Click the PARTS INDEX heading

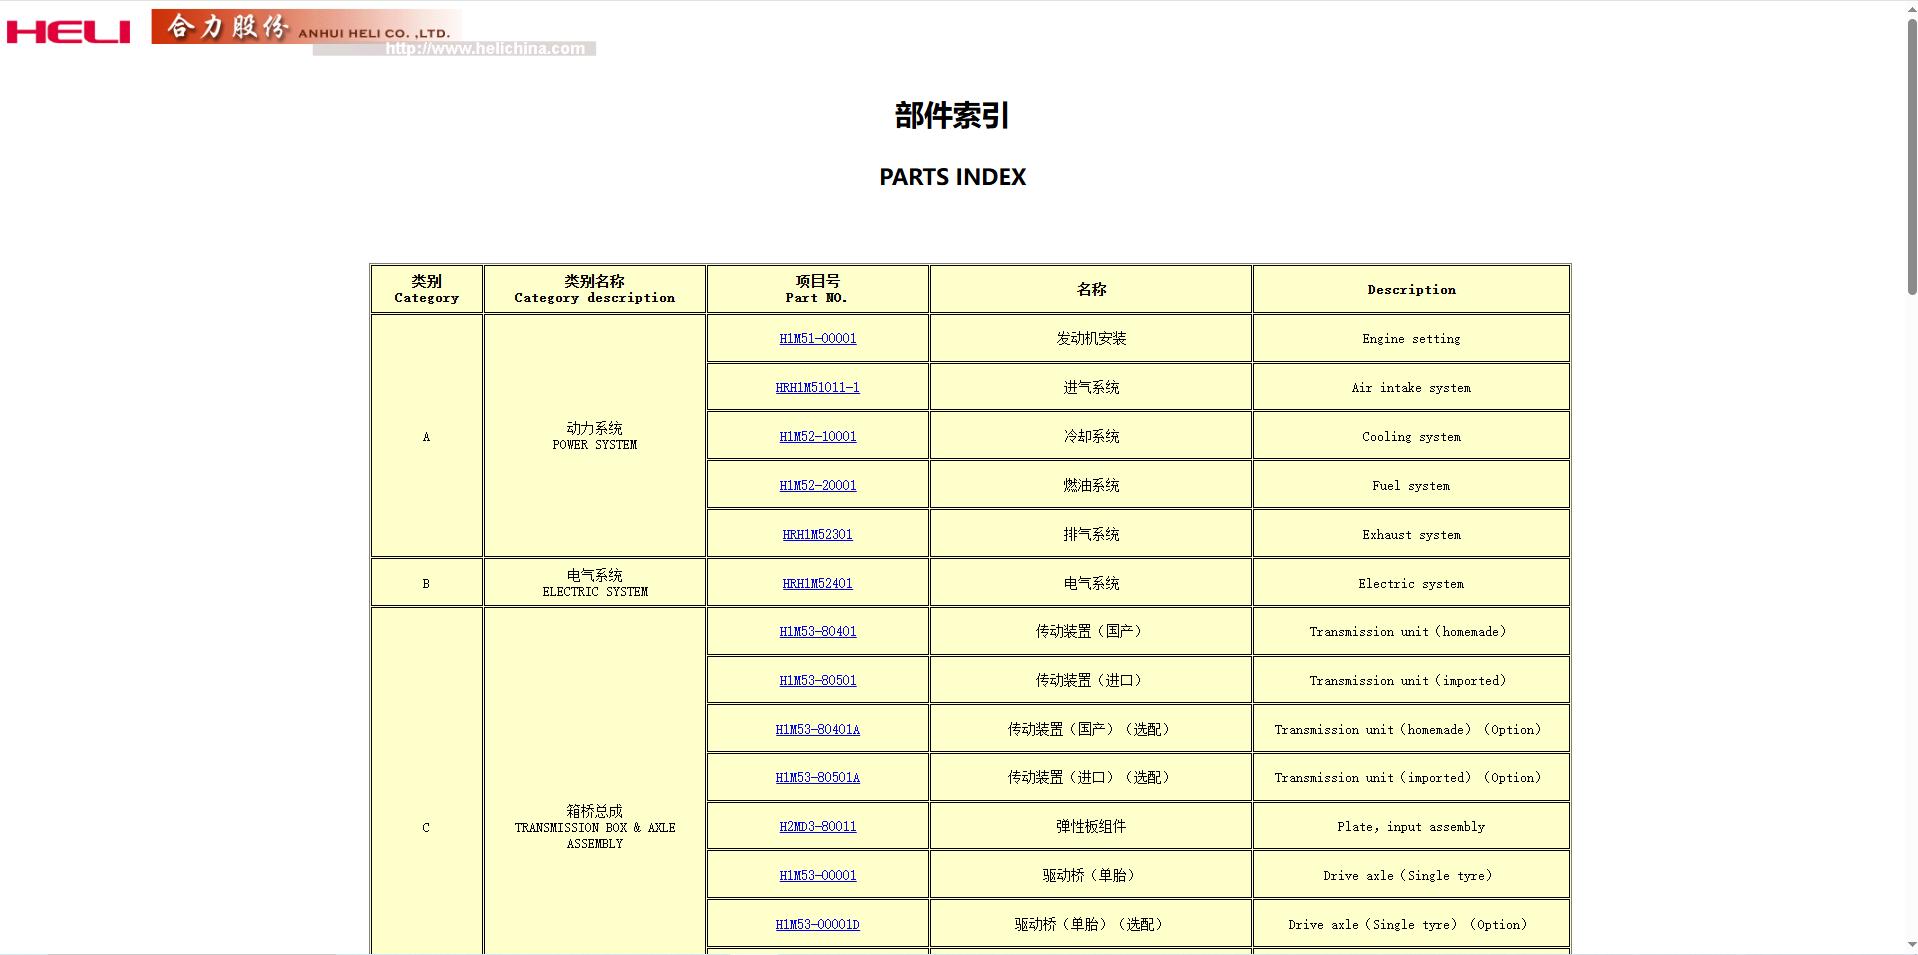click(x=952, y=177)
